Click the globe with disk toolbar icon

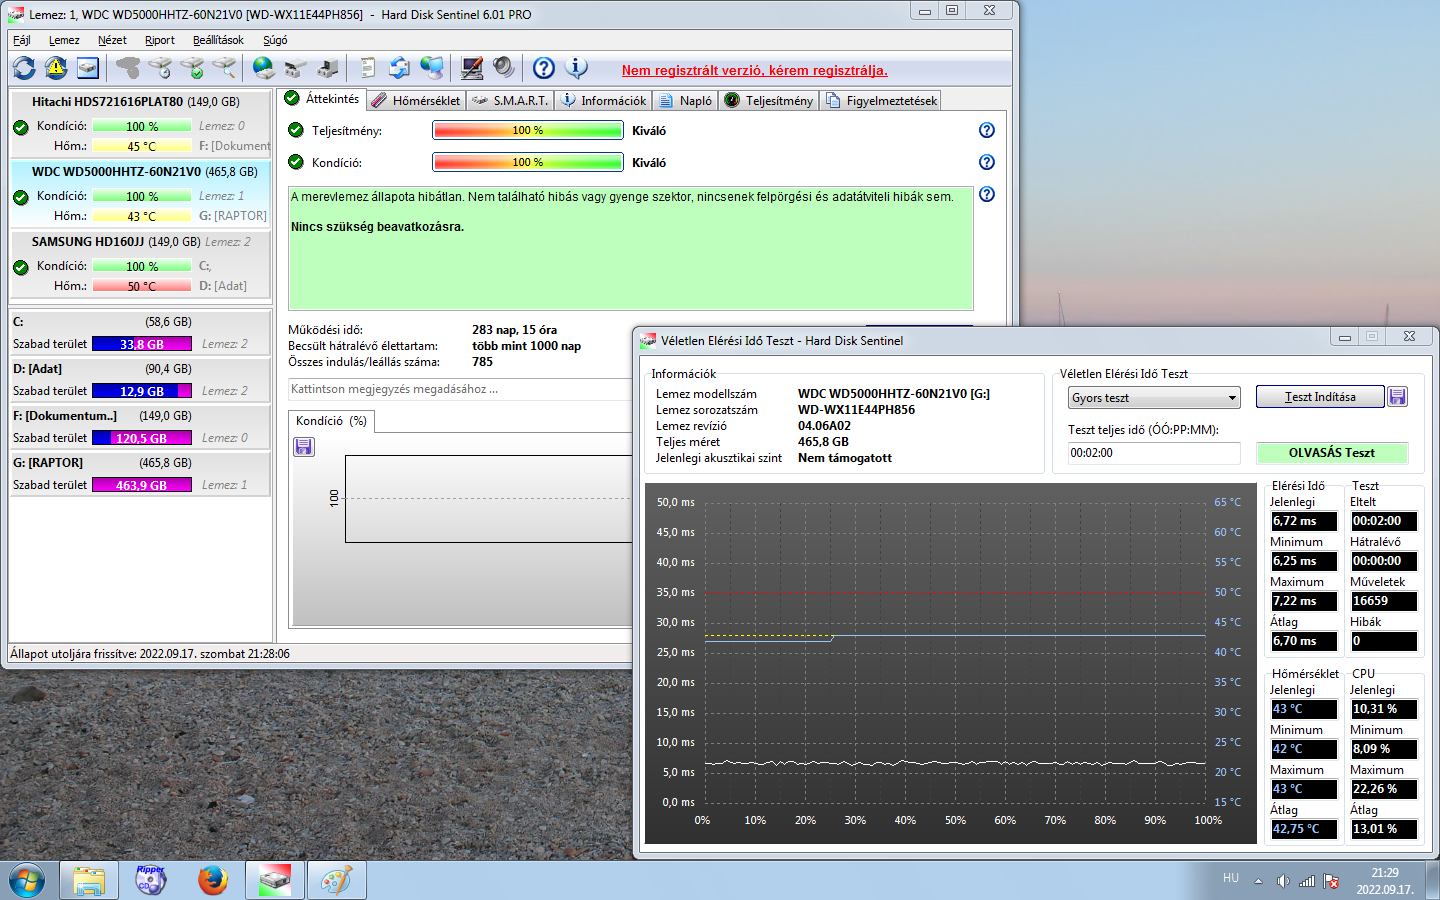click(264, 68)
